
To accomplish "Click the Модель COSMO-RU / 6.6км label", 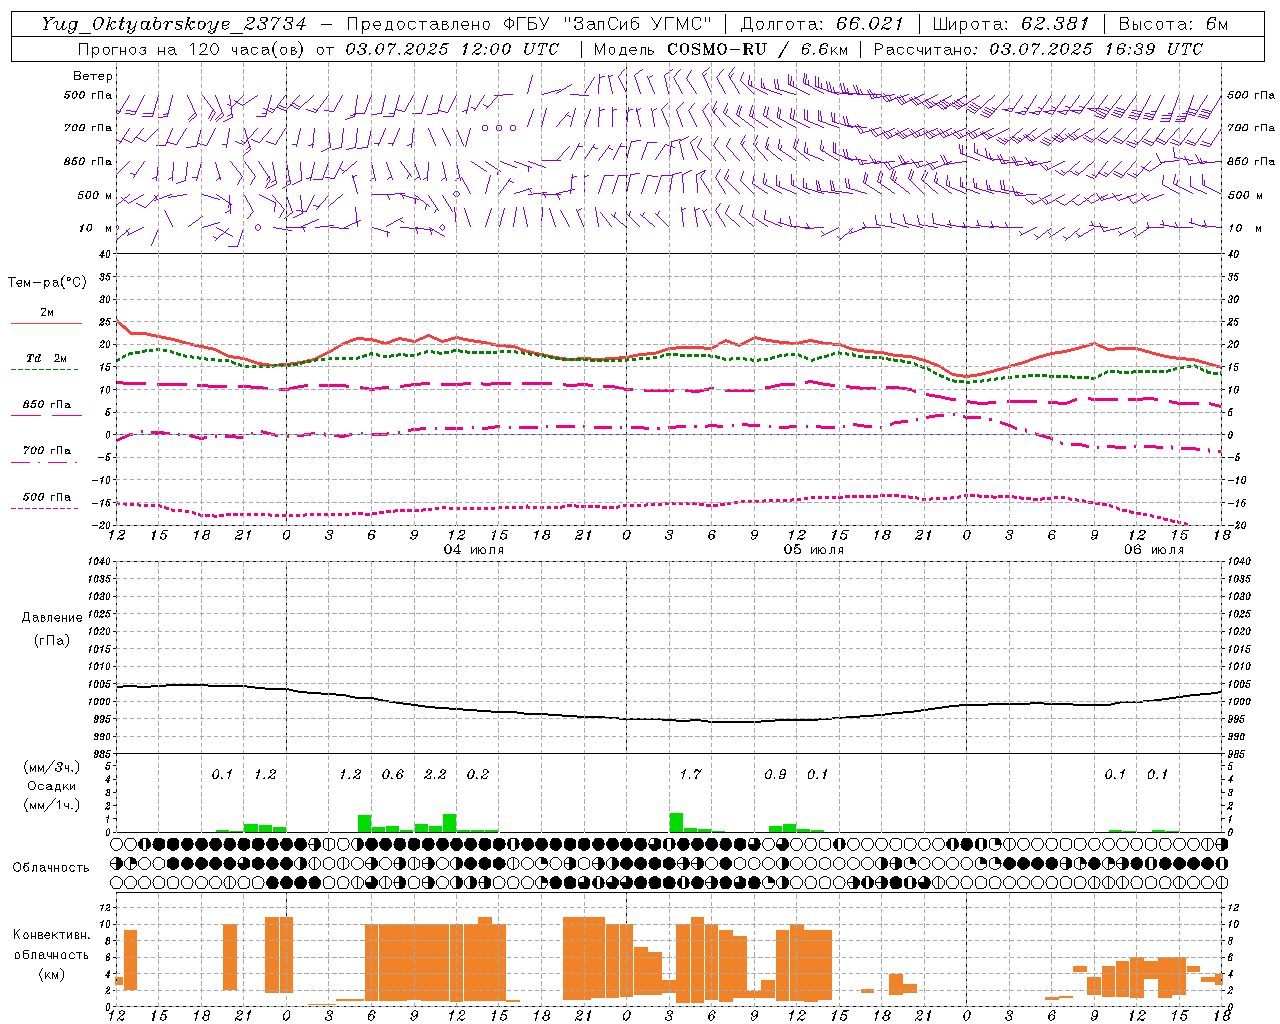I will (721, 49).
